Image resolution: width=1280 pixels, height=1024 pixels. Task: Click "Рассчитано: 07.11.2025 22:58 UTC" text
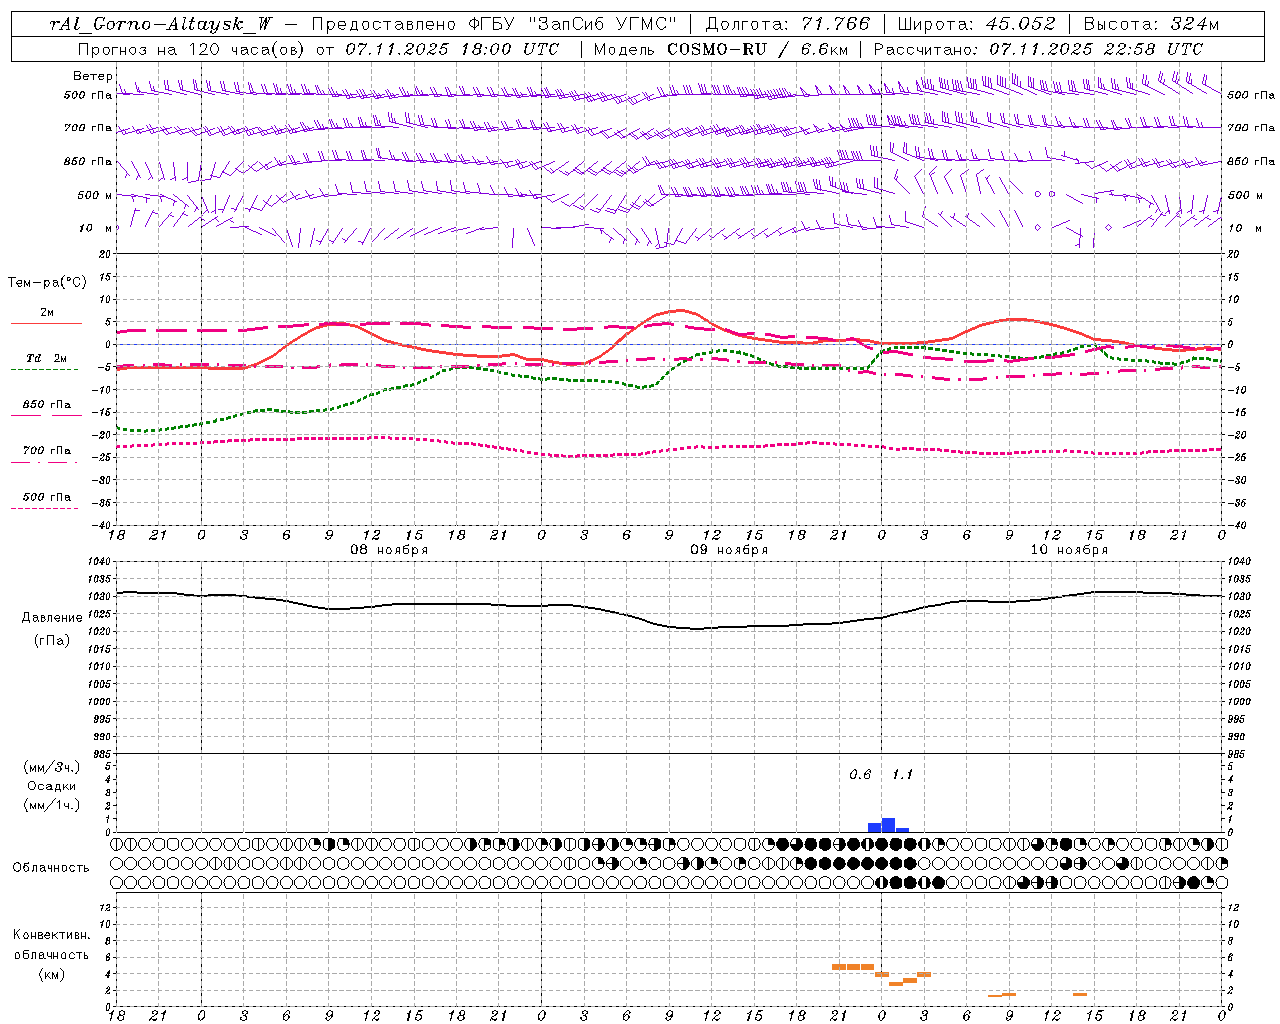coord(1038,49)
